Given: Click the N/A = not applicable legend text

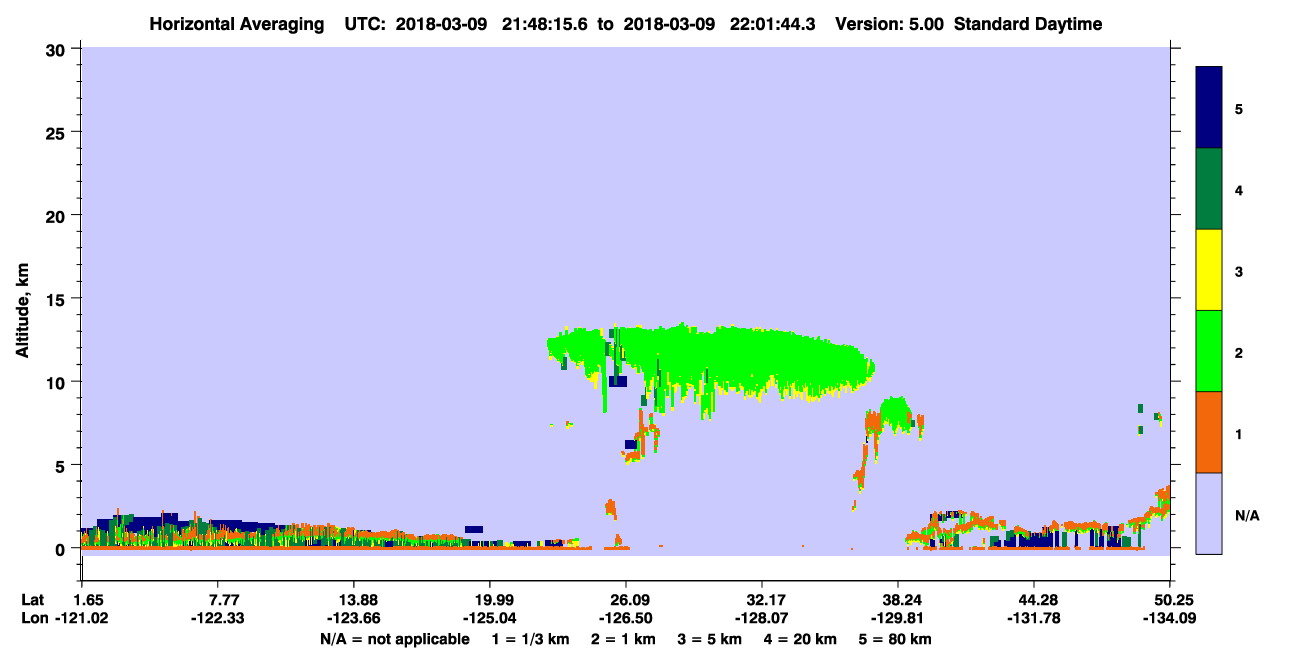Looking at the screenshot, I should click(x=394, y=639).
